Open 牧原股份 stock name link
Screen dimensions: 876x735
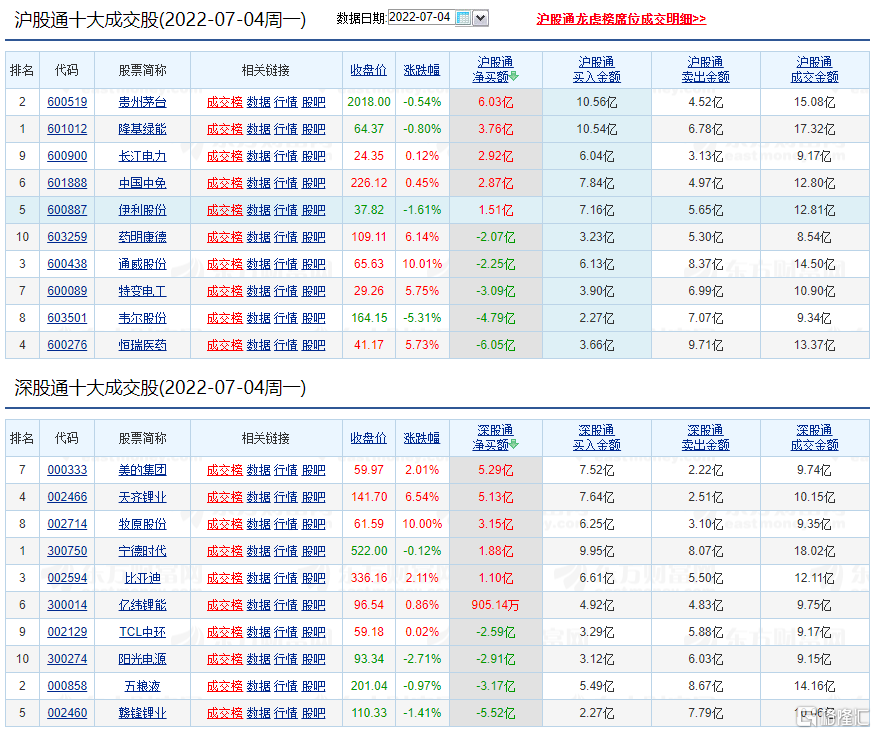[x=142, y=524]
